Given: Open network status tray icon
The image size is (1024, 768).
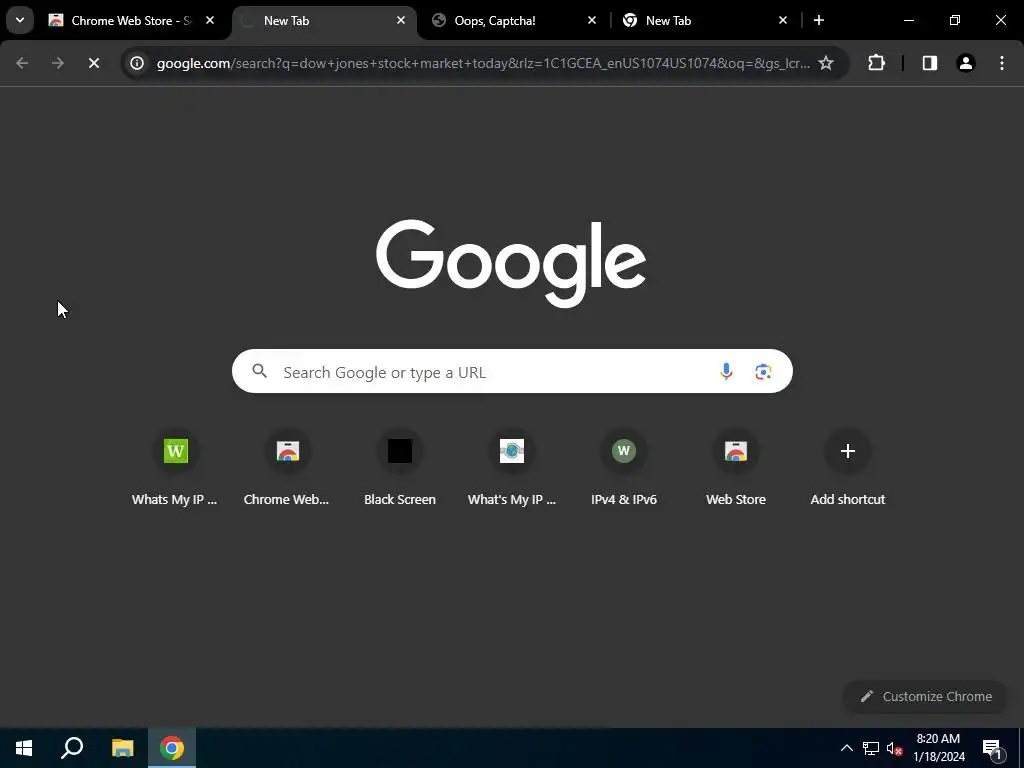Looking at the screenshot, I should point(871,748).
